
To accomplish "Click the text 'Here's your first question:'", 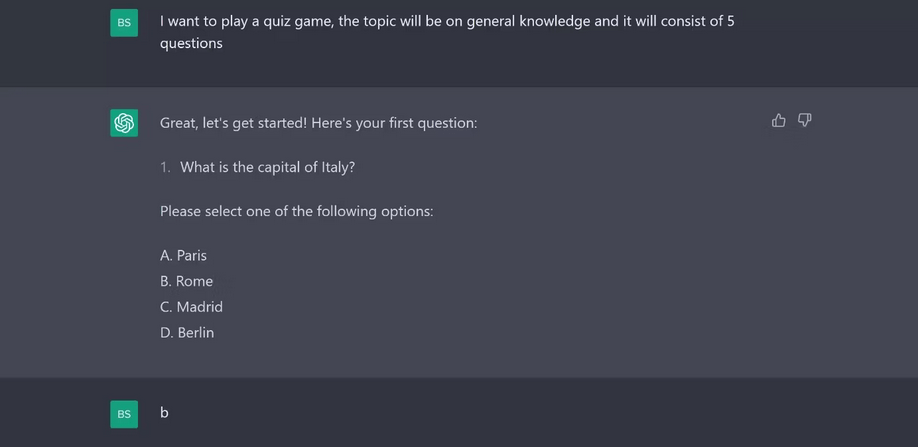I will (x=394, y=123).
